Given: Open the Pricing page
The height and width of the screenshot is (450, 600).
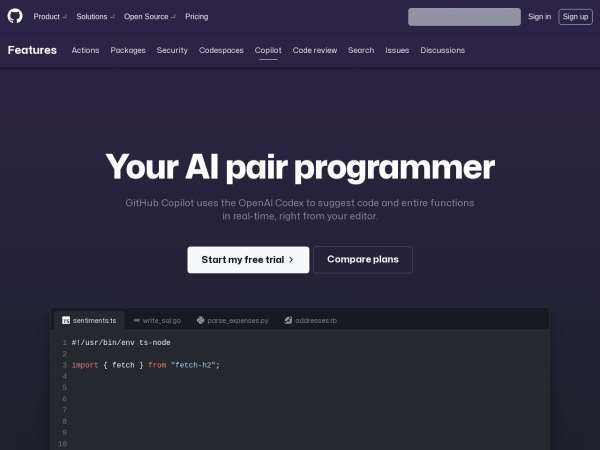Looking at the screenshot, I should click(x=197, y=16).
